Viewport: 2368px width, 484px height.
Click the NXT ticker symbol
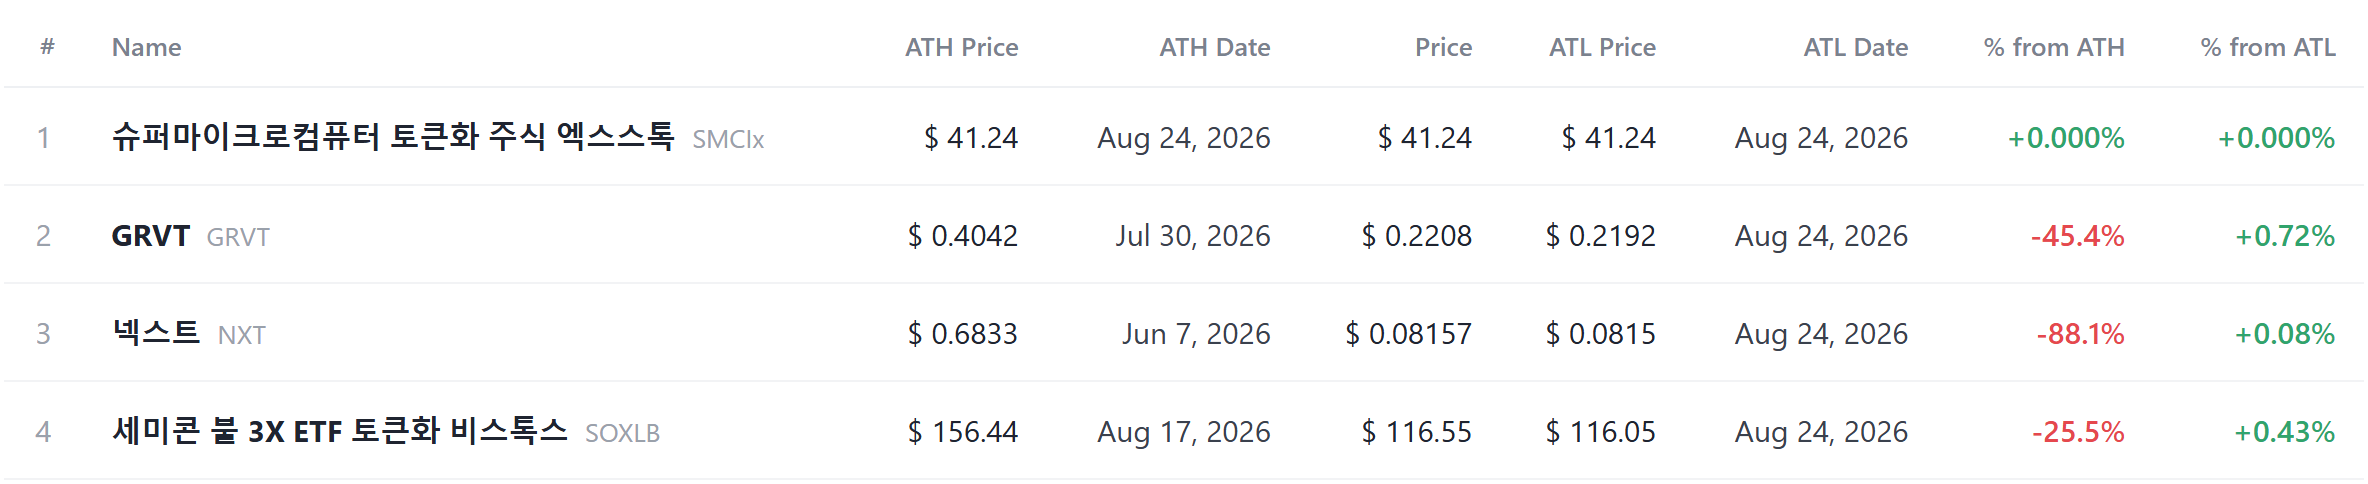pyautogui.click(x=242, y=335)
